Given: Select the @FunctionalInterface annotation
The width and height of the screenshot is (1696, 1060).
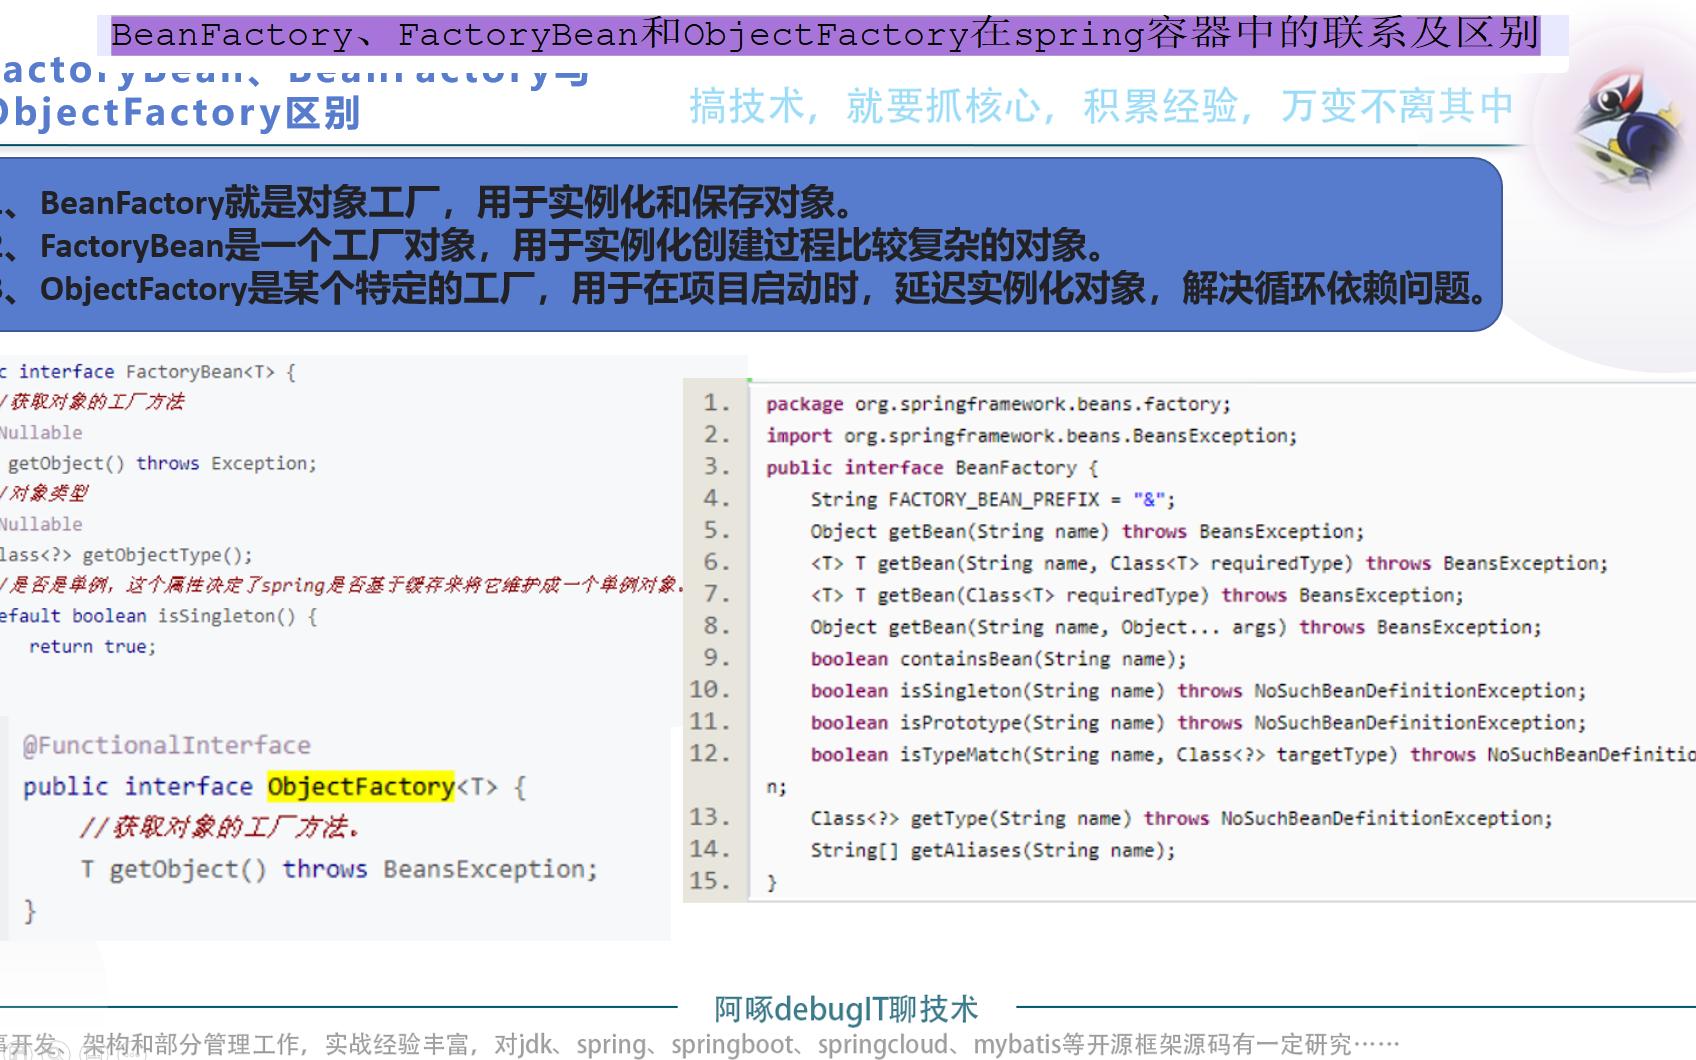Looking at the screenshot, I should (x=166, y=744).
